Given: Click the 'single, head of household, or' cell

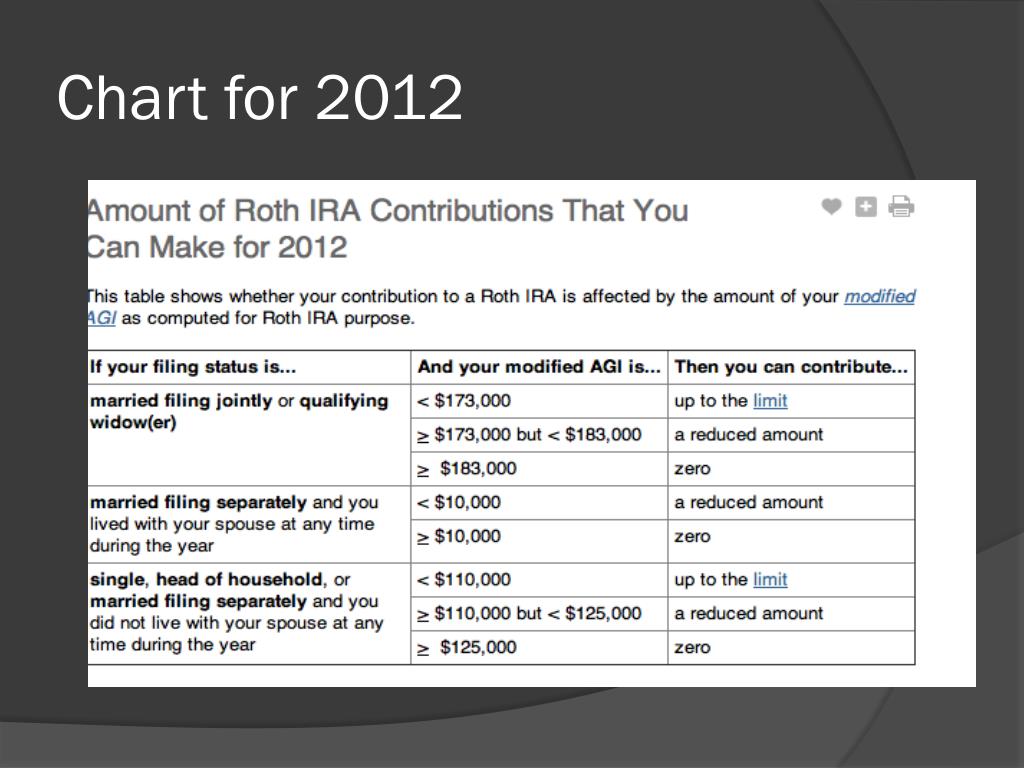Looking at the screenshot, I should tap(249, 614).
